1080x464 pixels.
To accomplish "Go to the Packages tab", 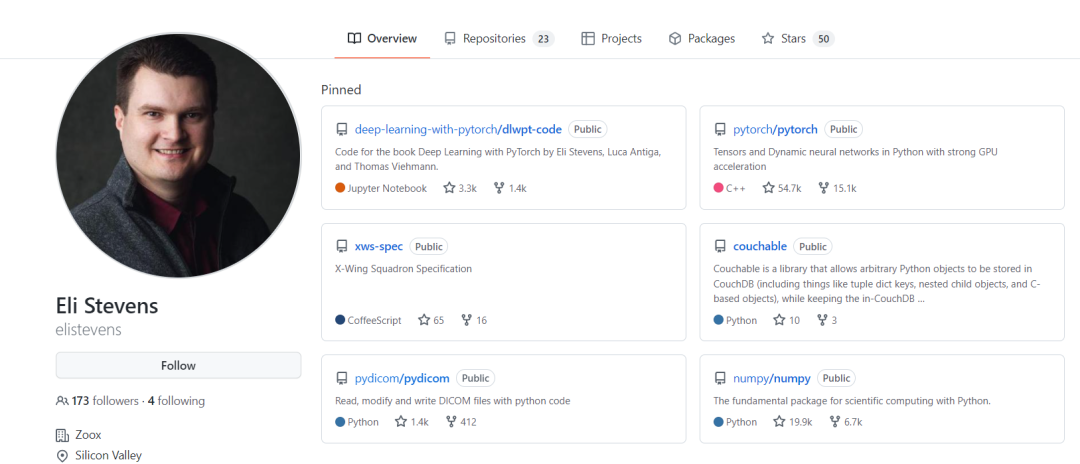I will click(x=701, y=39).
